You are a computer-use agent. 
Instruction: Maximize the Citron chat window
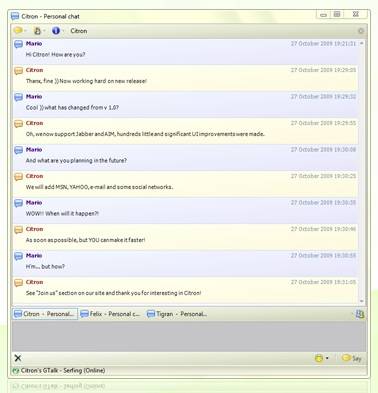click(337, 14)
